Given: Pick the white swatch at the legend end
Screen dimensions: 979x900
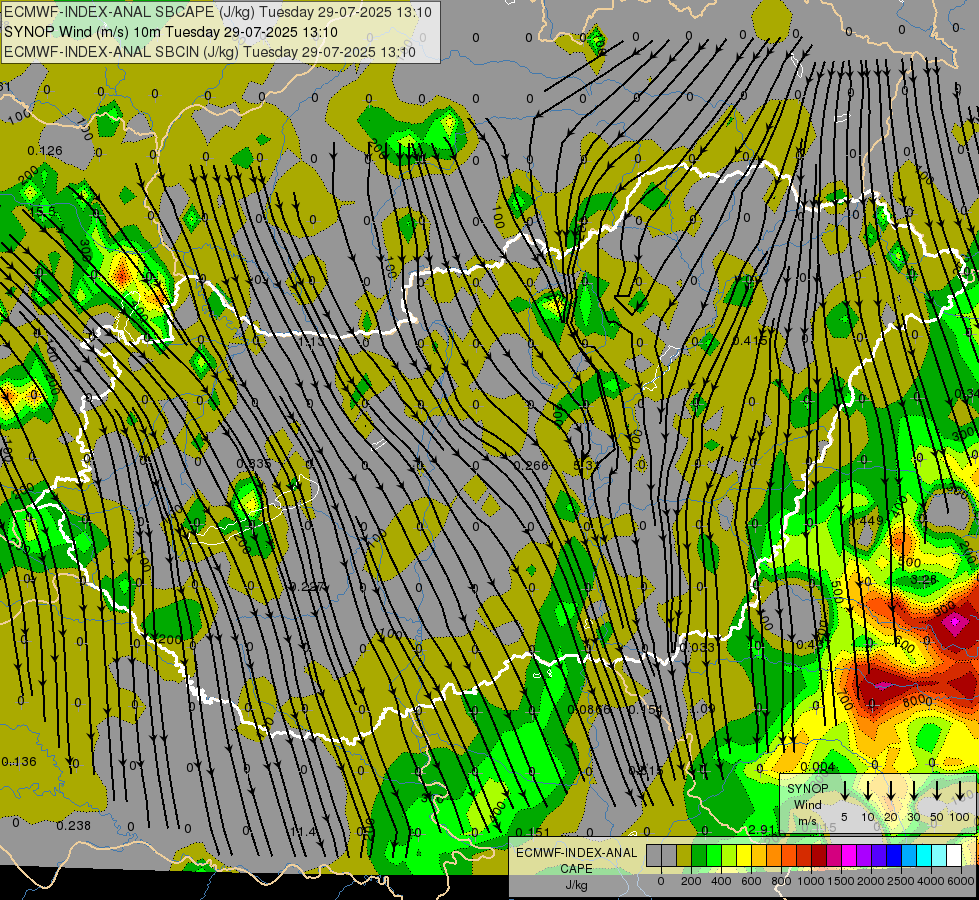Looking at the screenshot, I should coord(953,856).
